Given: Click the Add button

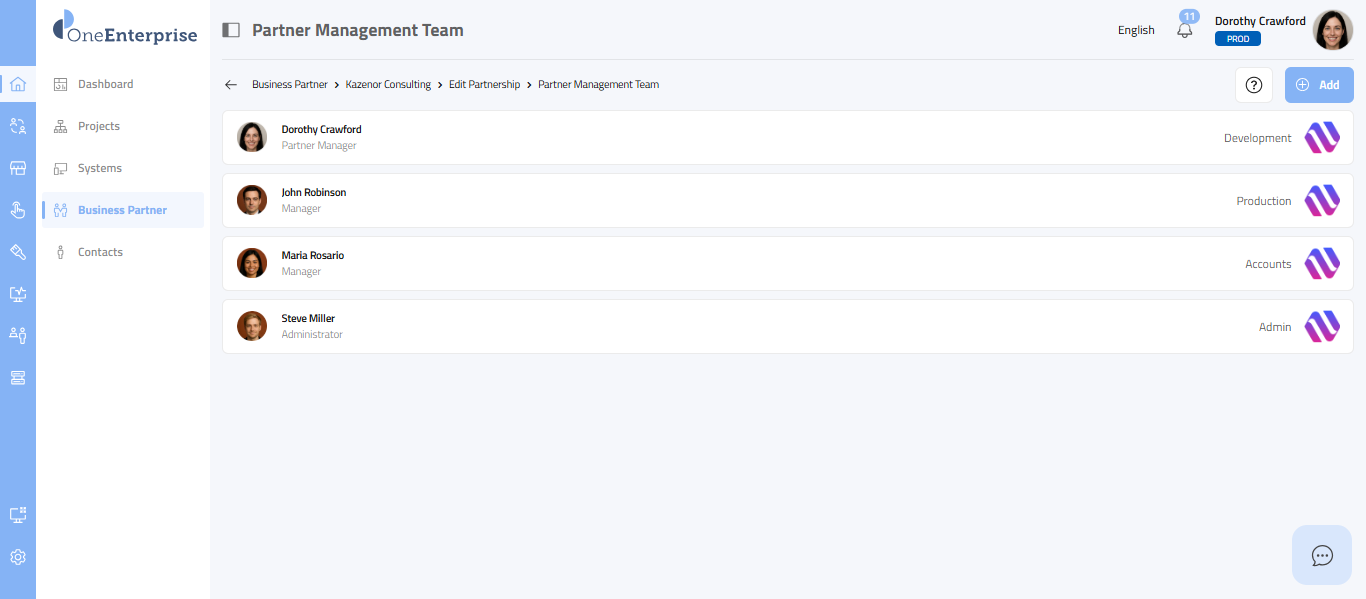Looking at the screenshot, I should [1318, 85].
